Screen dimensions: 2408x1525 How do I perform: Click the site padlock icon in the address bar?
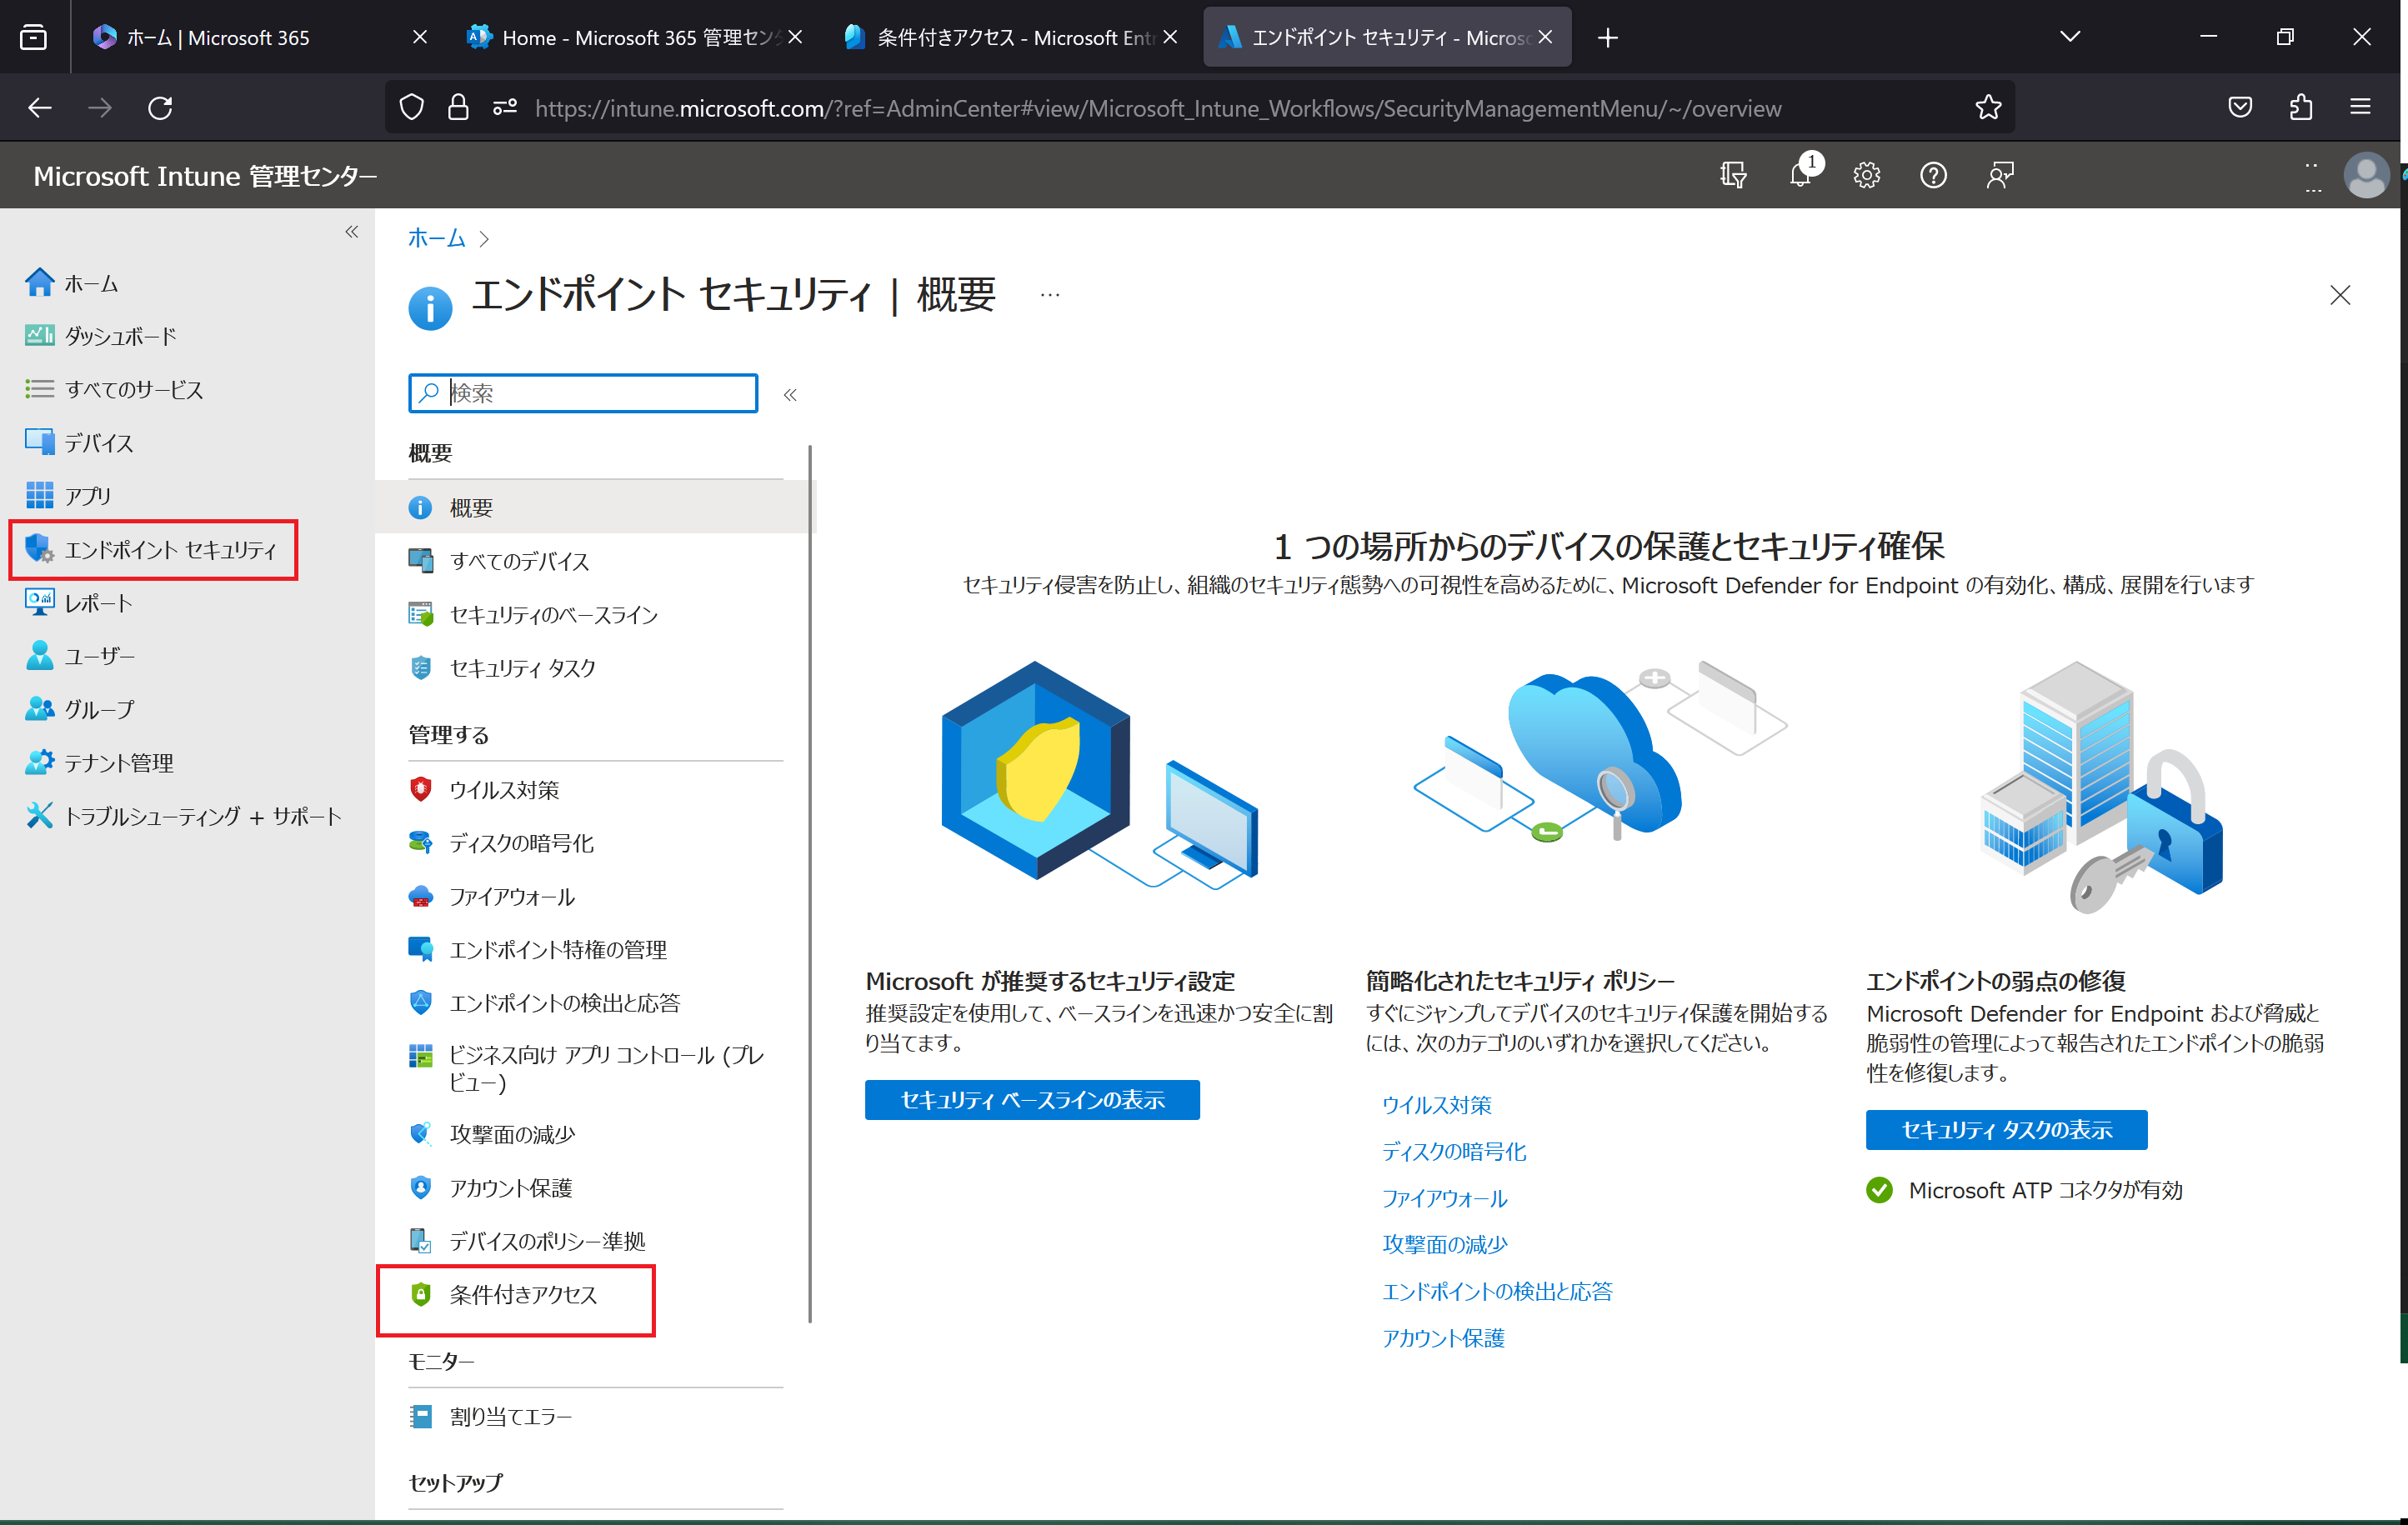click(x=458, y=107)
